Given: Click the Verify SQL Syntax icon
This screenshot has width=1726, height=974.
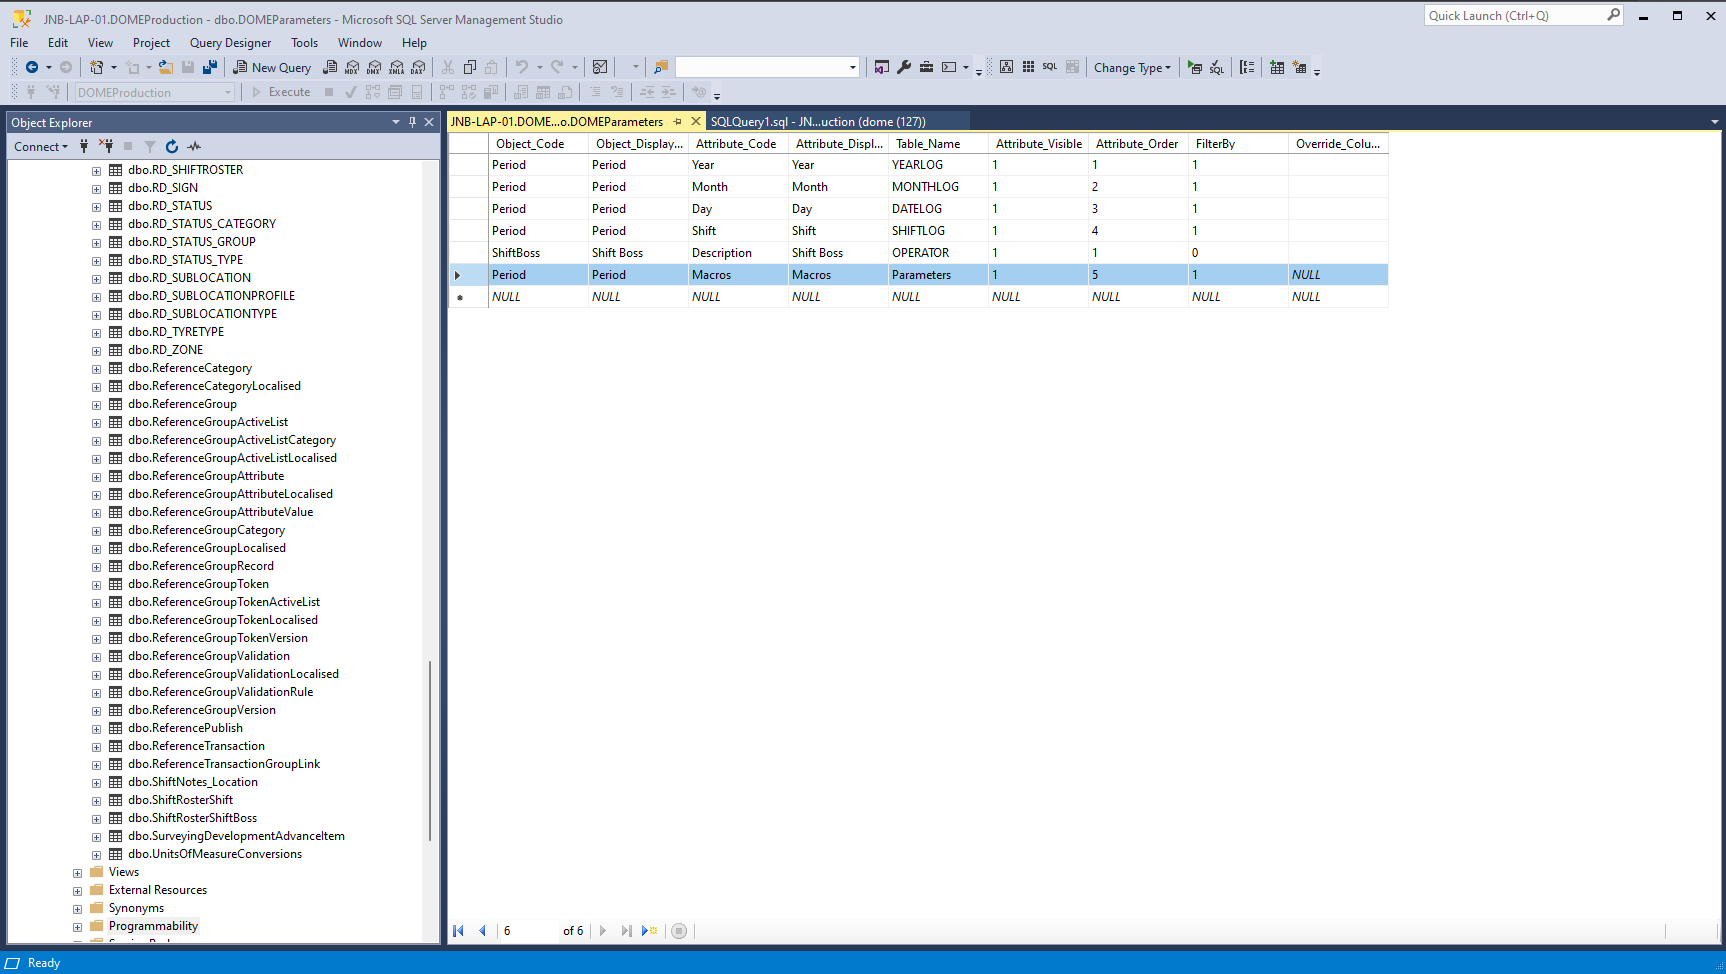Looking at the screenshot, I should tap(1216, 68).
